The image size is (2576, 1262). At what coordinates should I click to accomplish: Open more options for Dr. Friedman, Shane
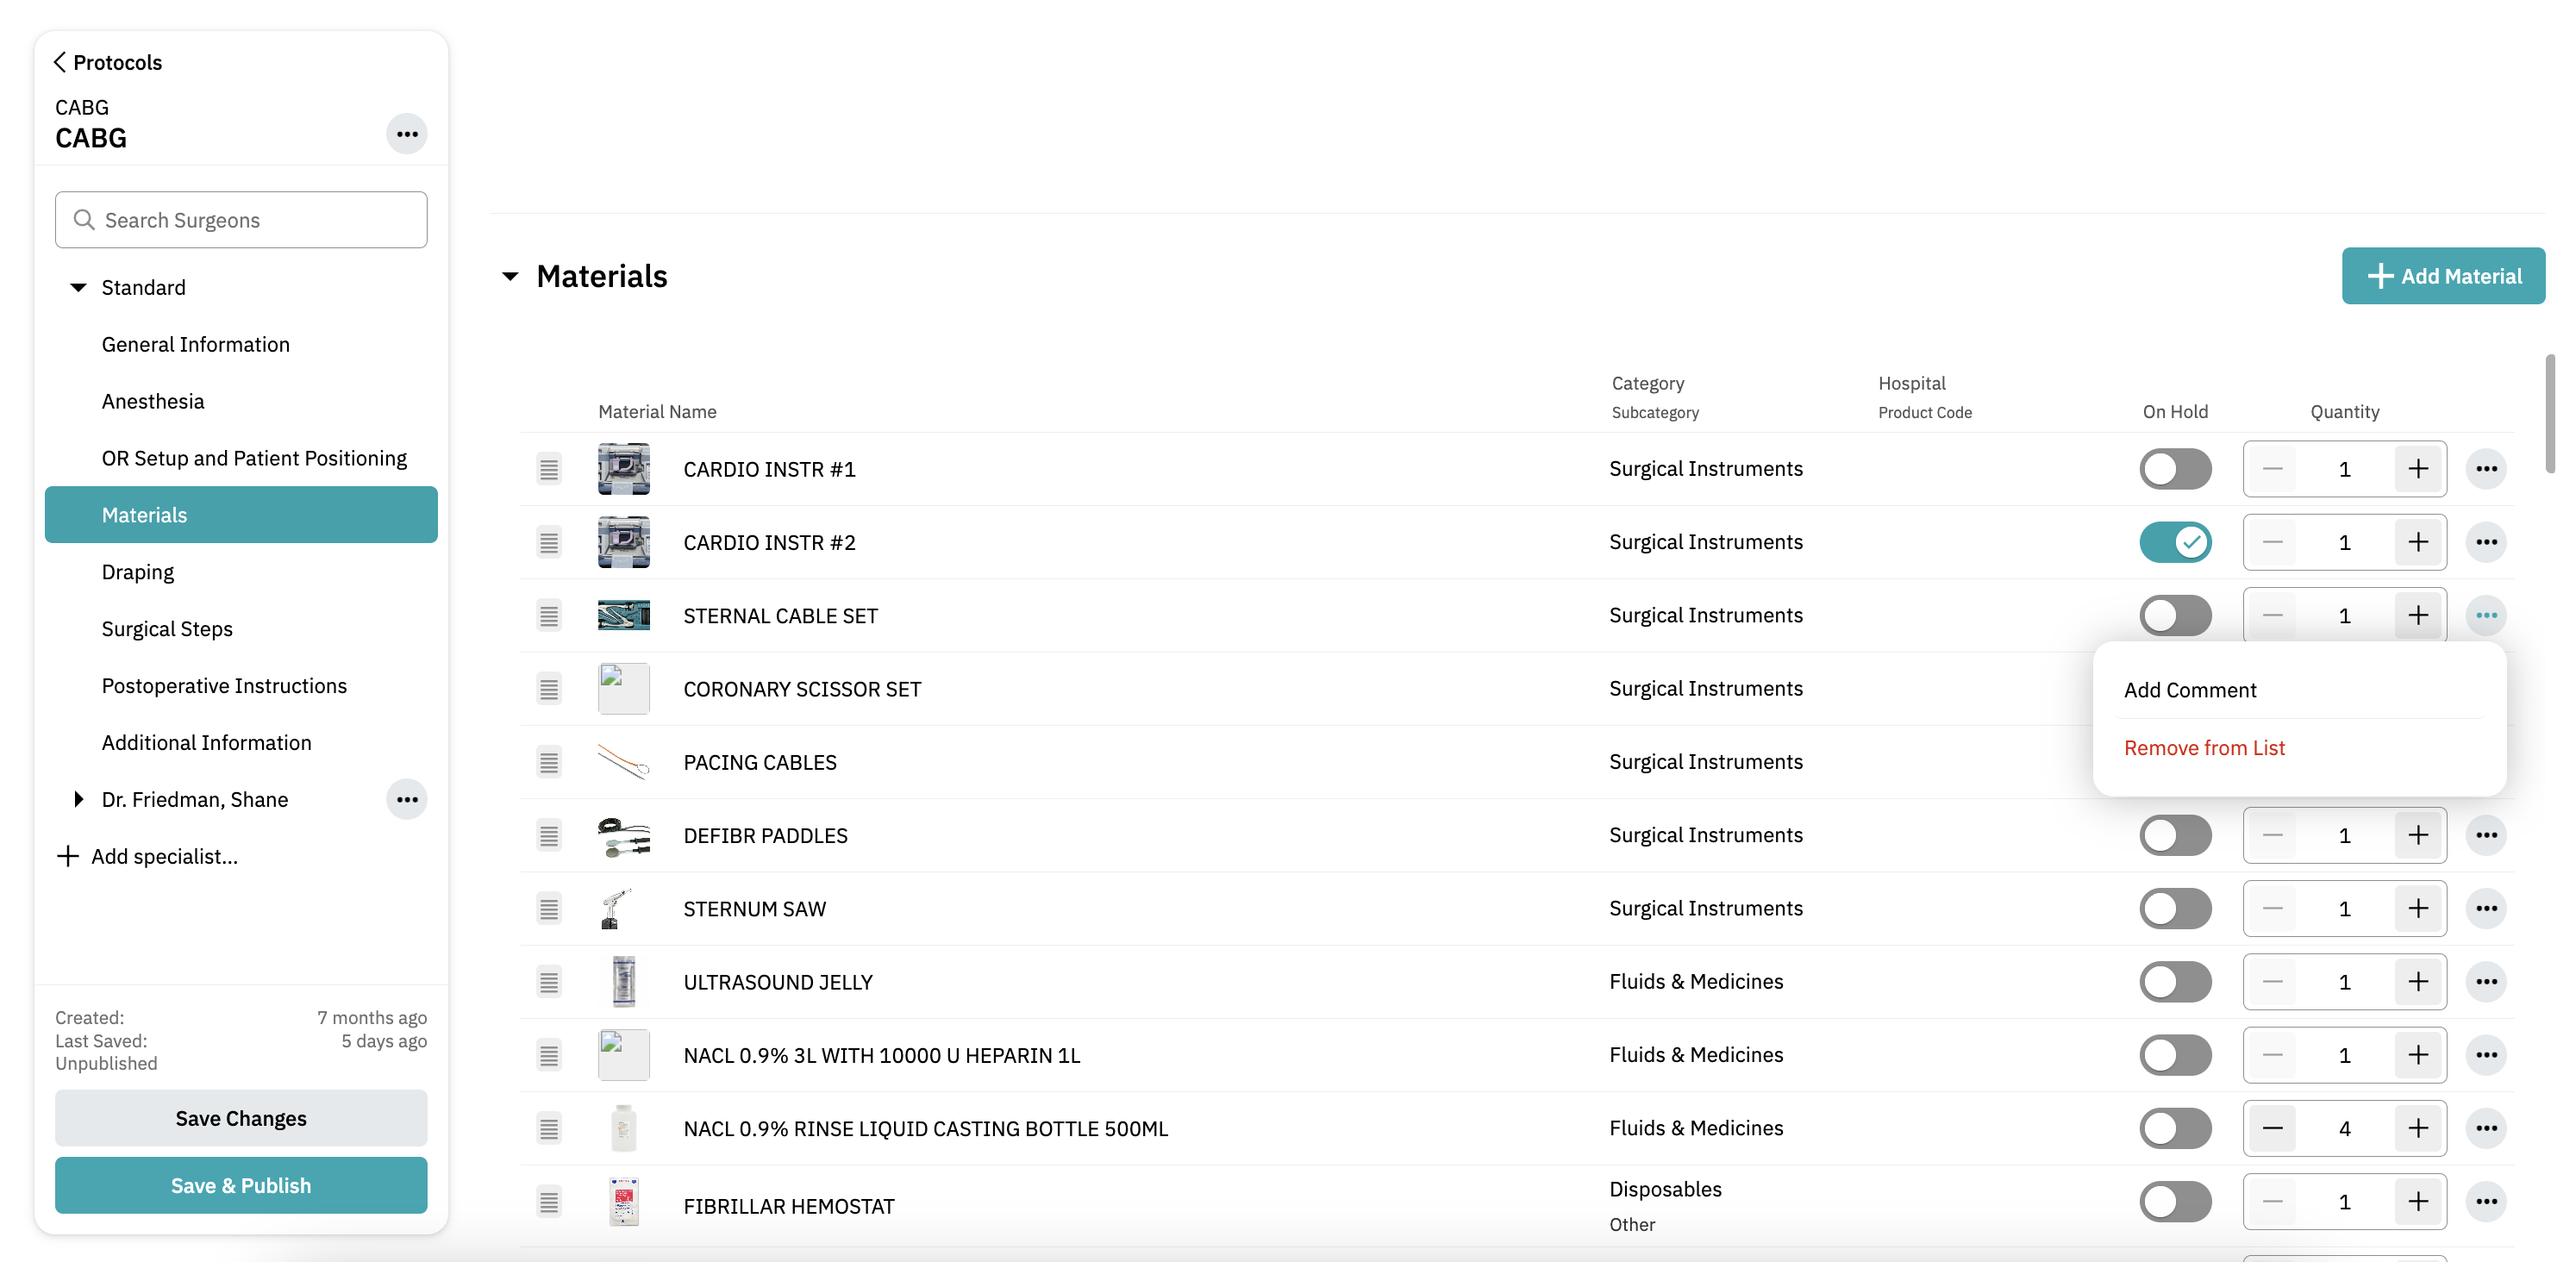406,799
